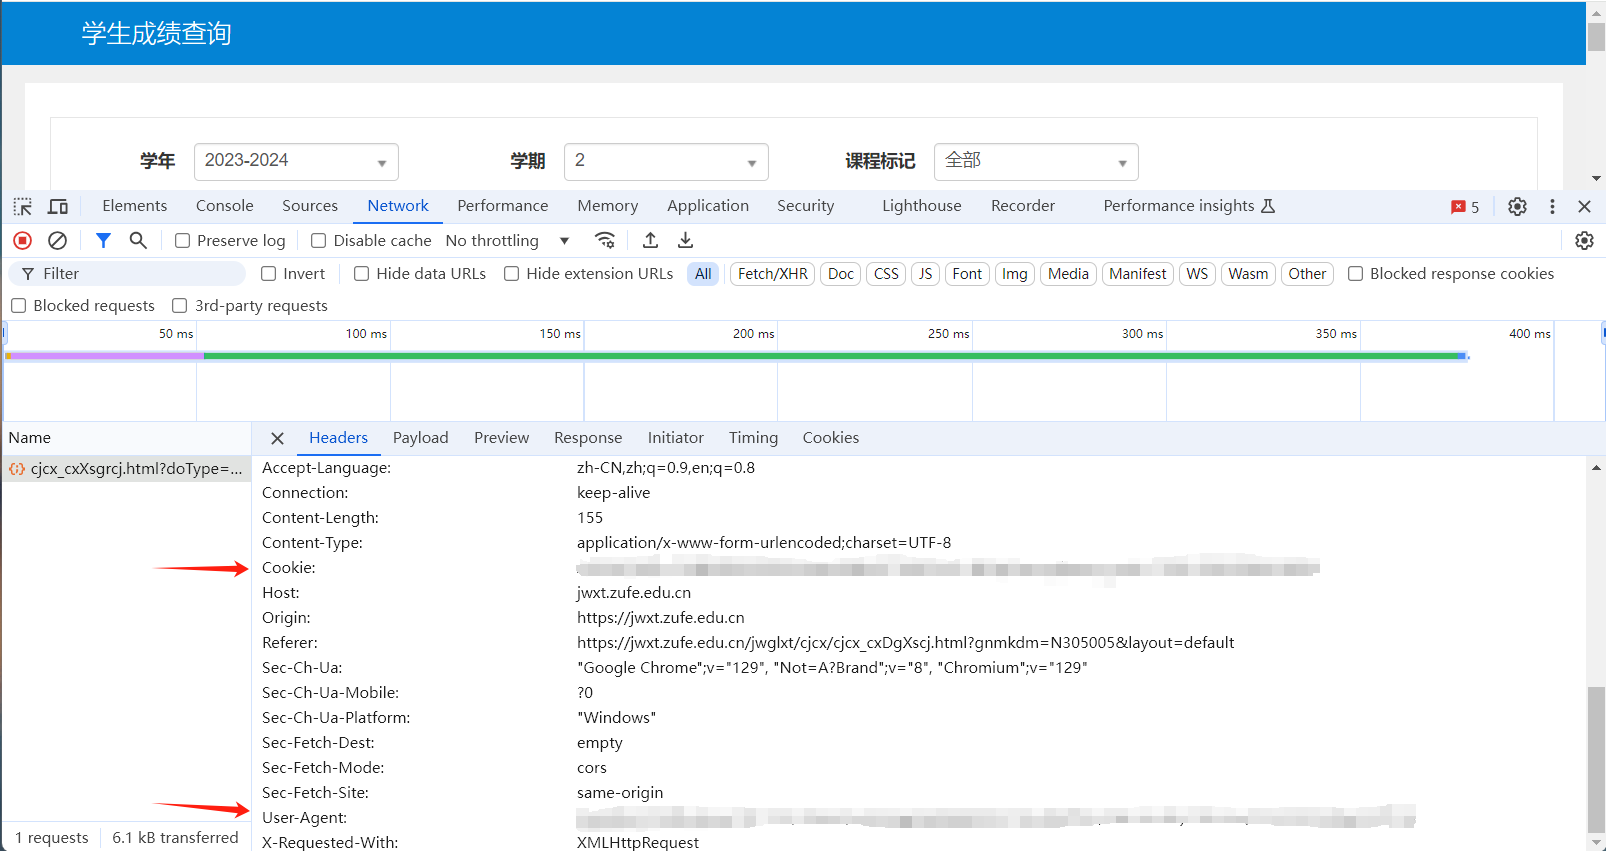Viewport: 1606px width, 851px height.
Task: Stop recording network log
Action: pyautogui.click(x=22, y=240)
